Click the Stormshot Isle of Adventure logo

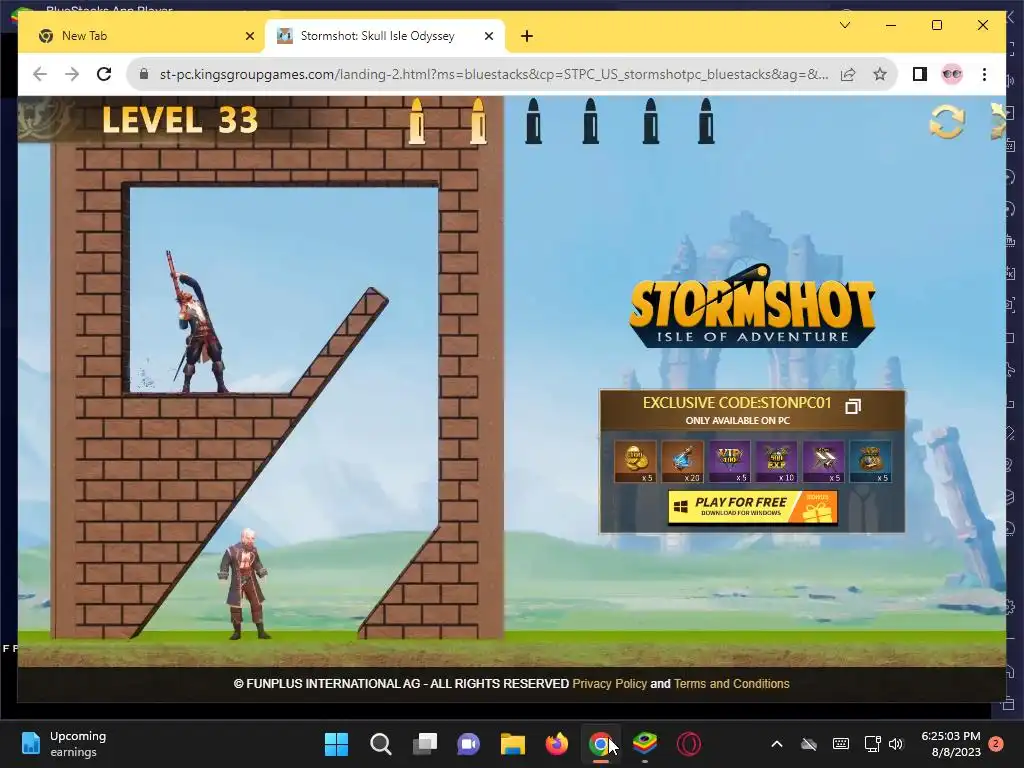click(752, 306)
